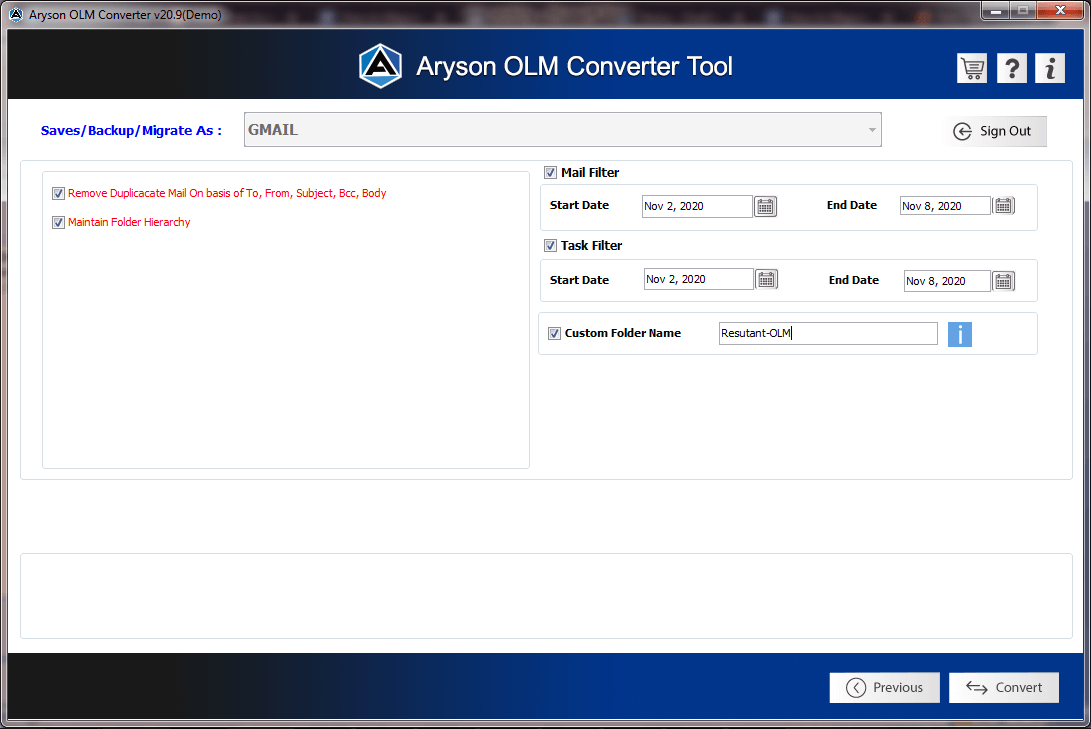Image resolution: width=1091 pixels, height=729 pixels.
Task: Uncheck Remove Duplicate Mail option
Action: 58,193
